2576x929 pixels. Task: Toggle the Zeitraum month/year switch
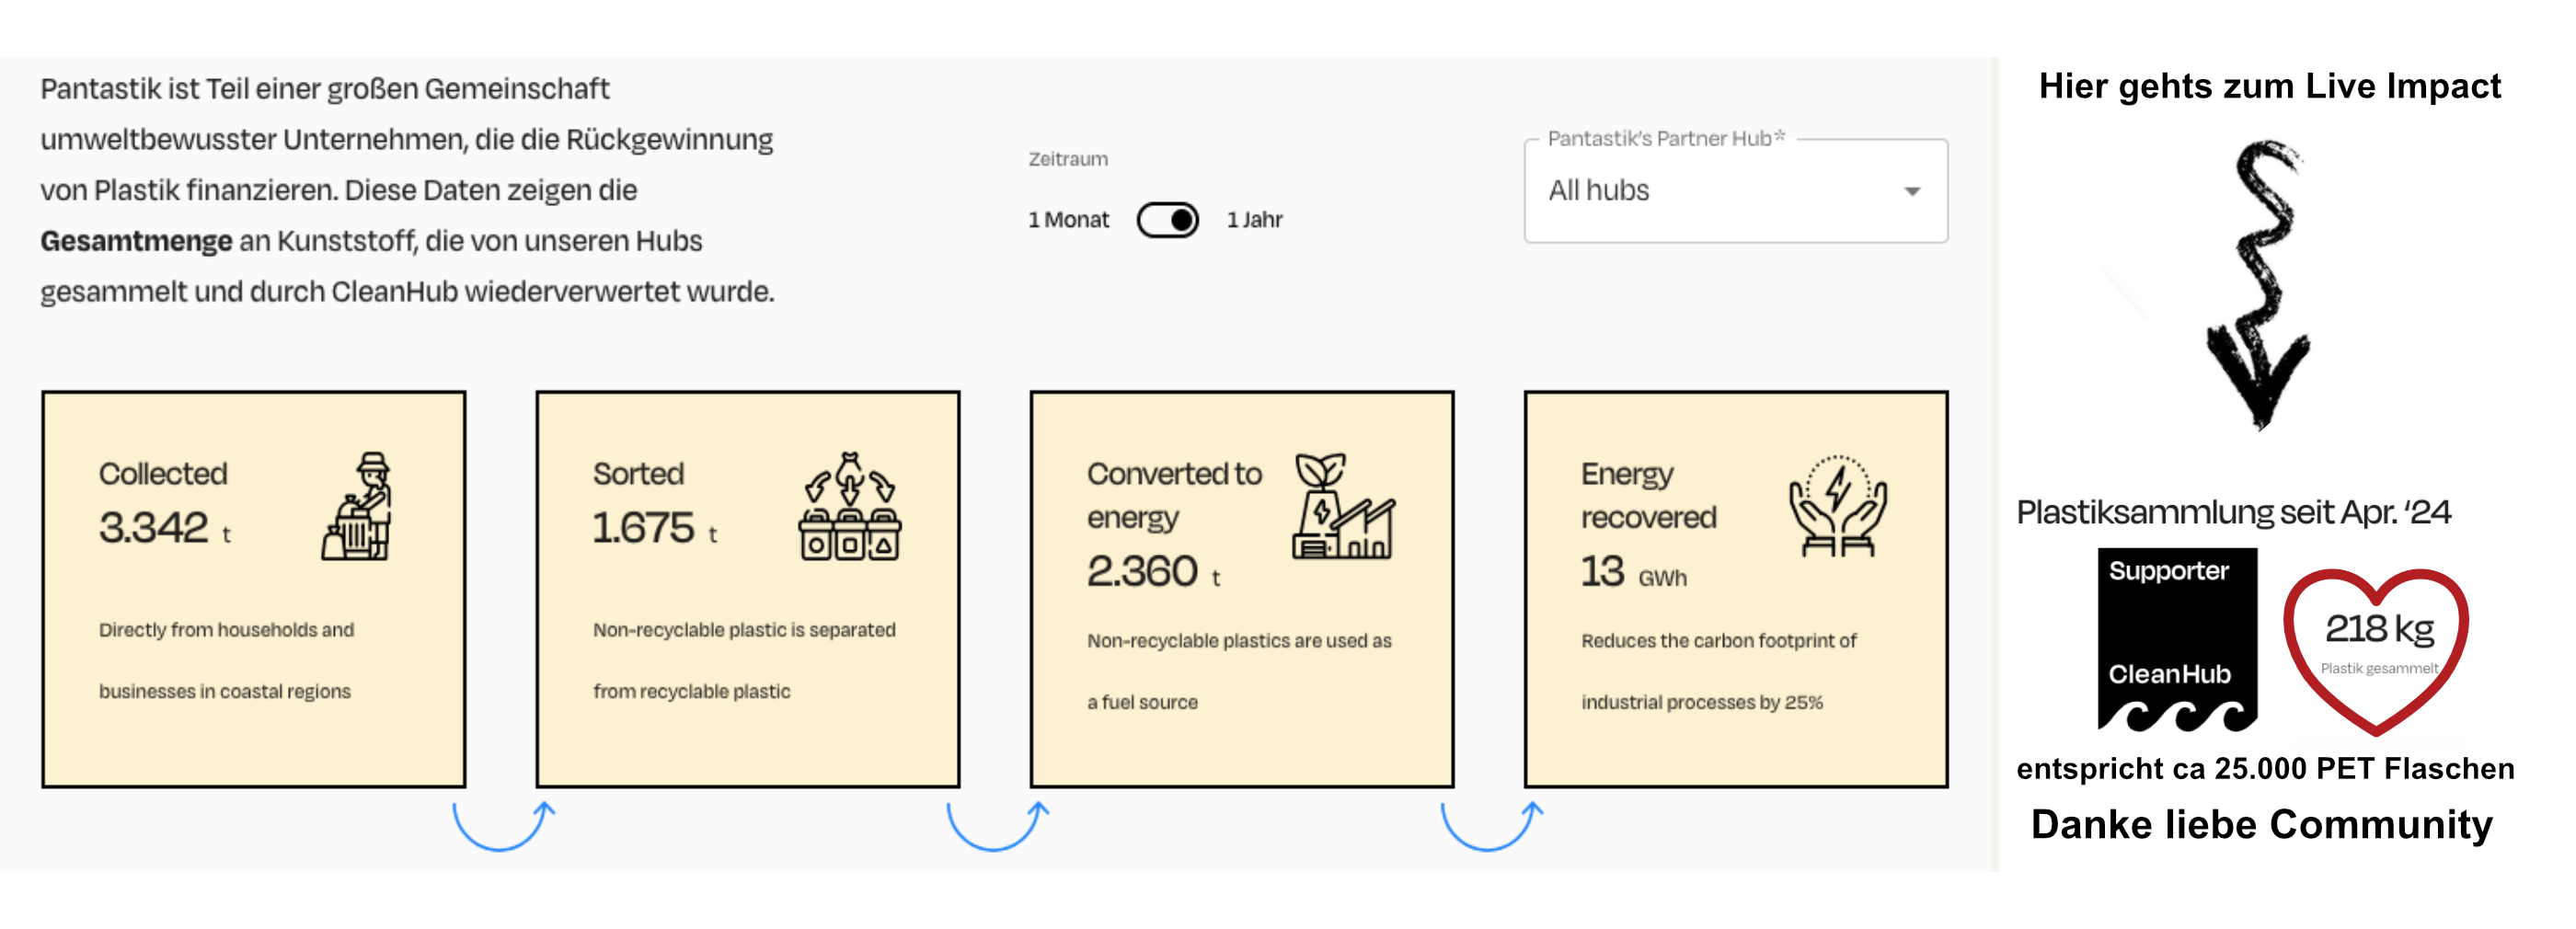[1167, 220]
